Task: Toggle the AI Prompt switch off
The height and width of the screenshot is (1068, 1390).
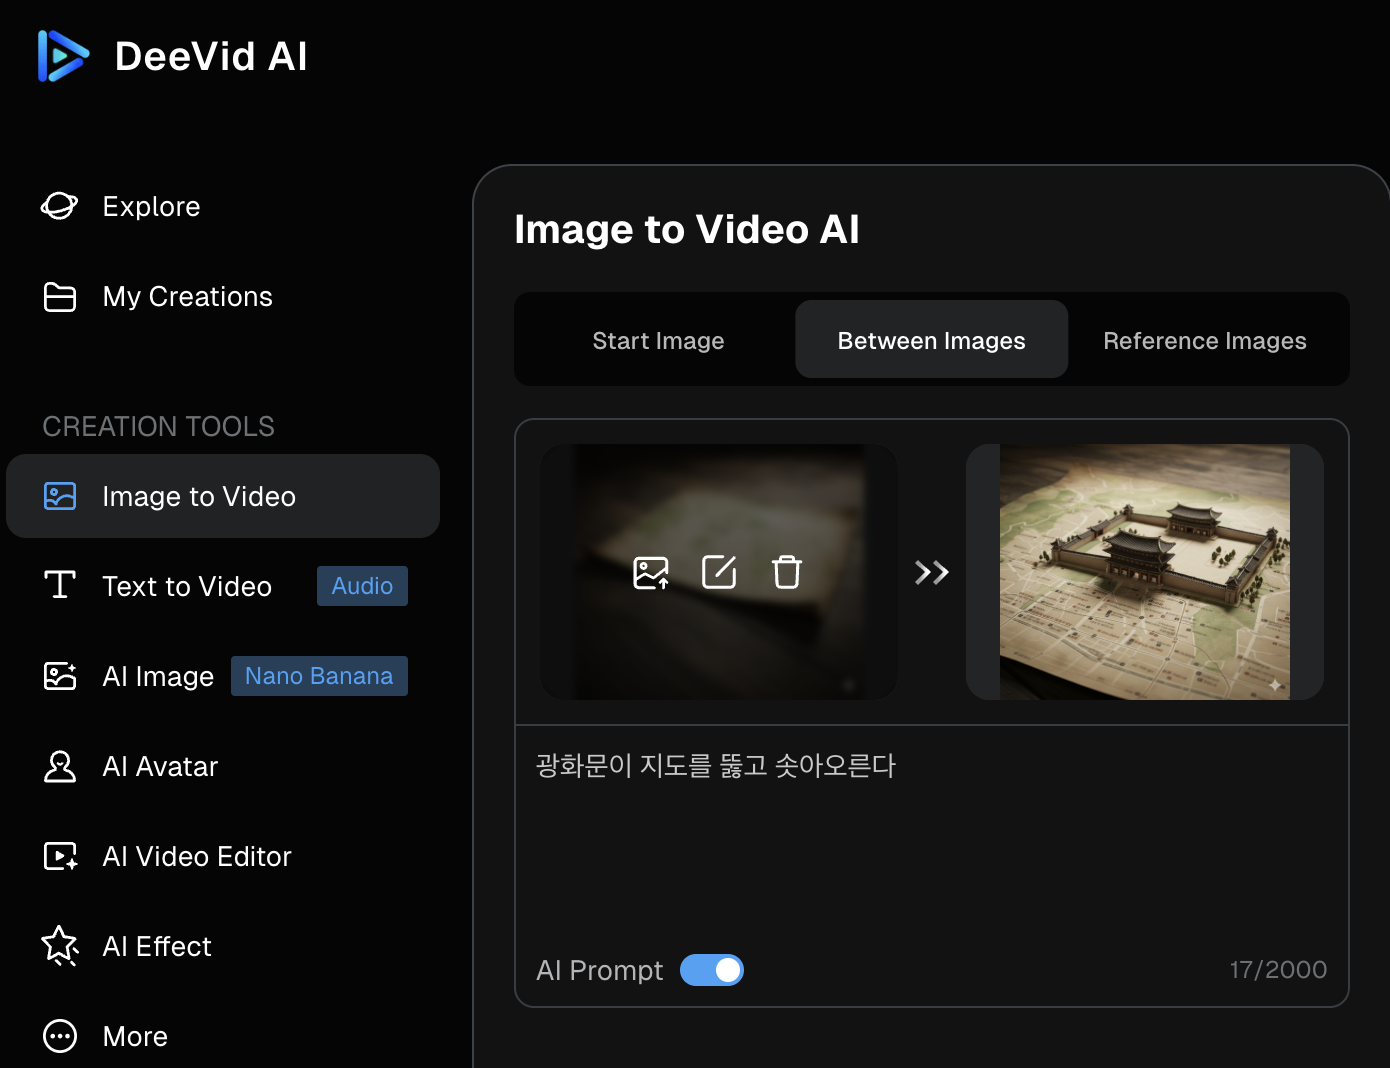Action: [x=712, y=970]
